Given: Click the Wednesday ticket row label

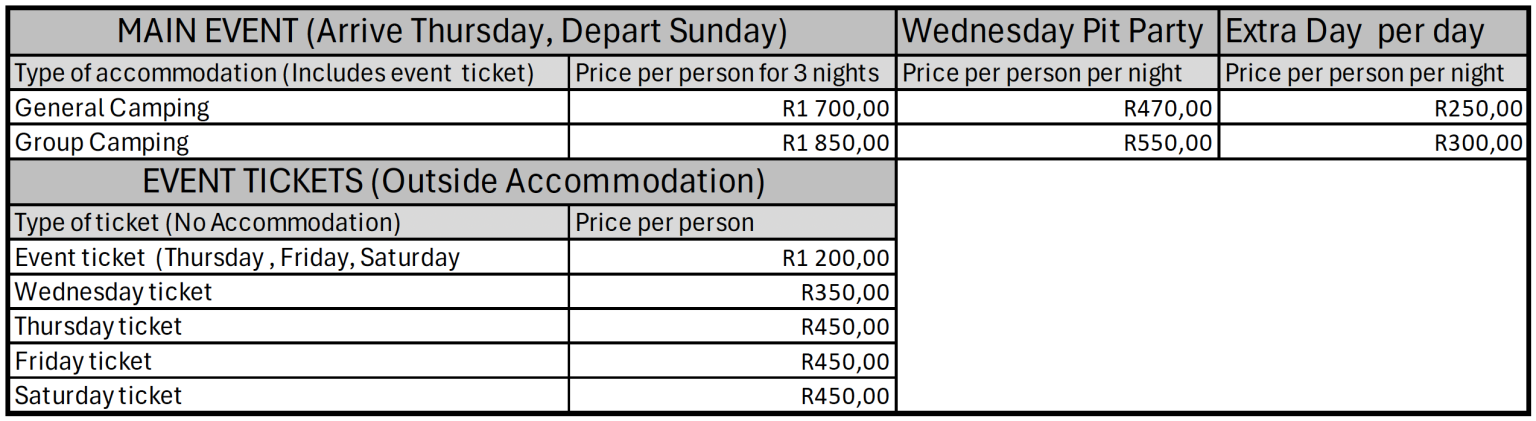Looking at the screenshot, I should pos(113,292).
